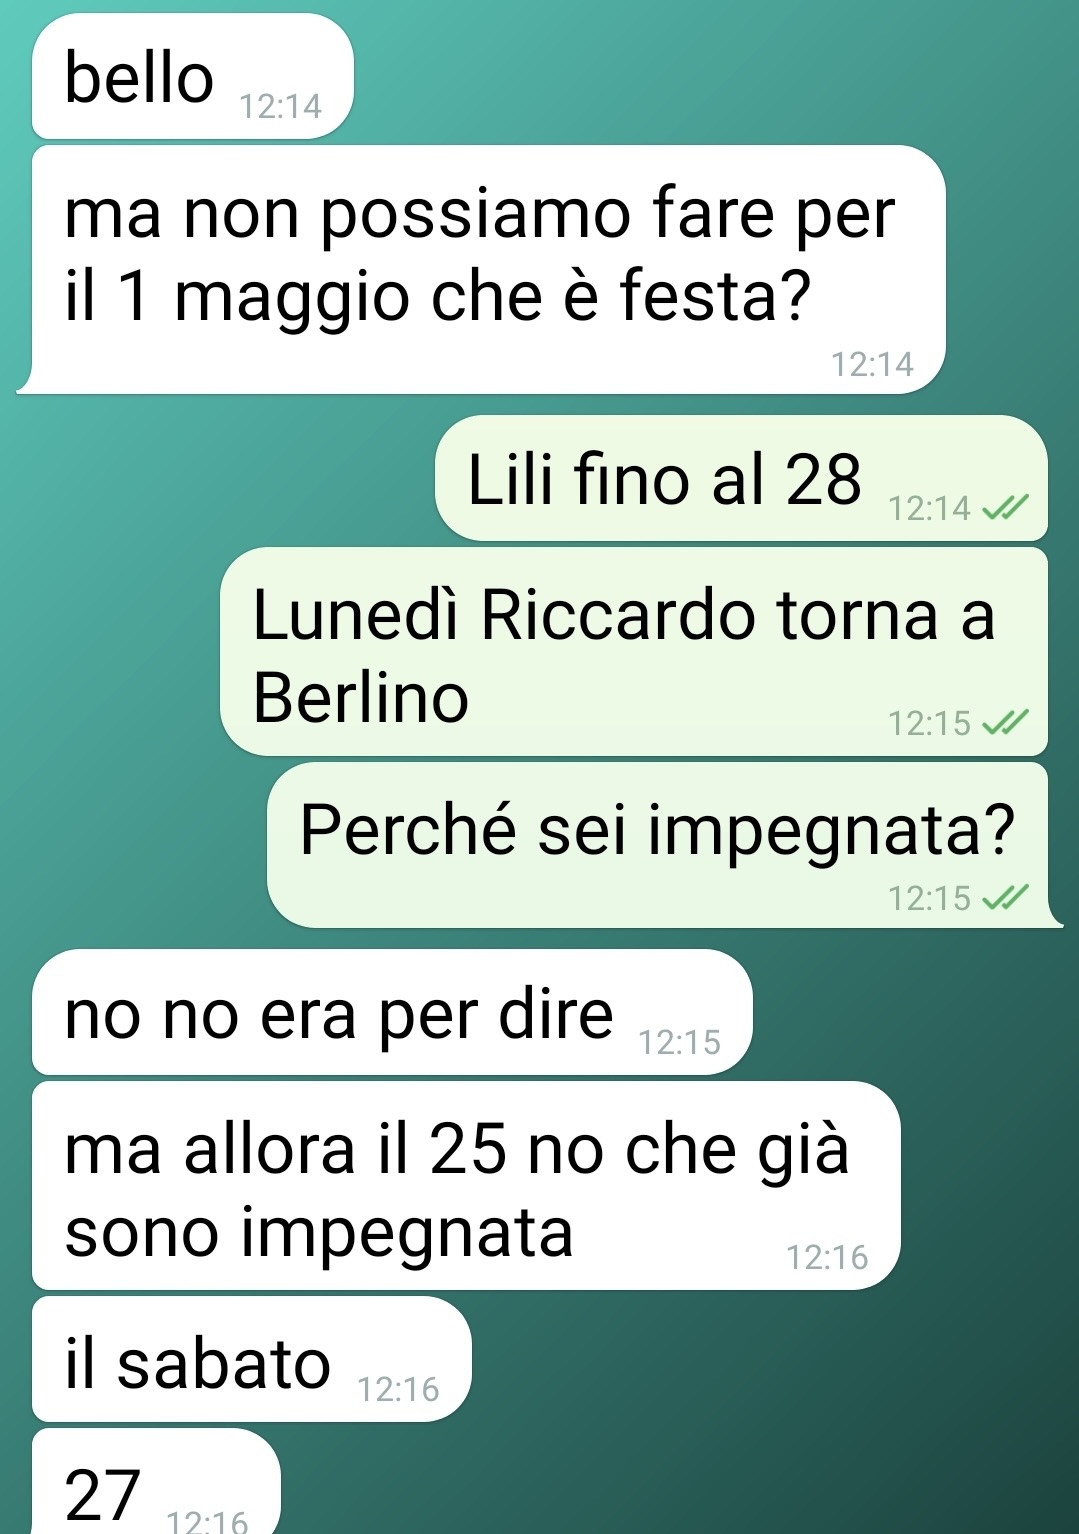Tap the 12:15 timestamp on the Berlino message
Screen dimensions: 1079x1534
[930, 723]
